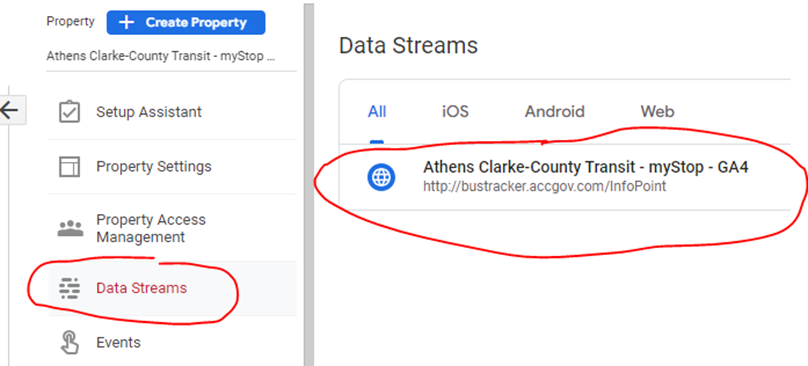The image size is (808, 366).
Task: Click the Property Access Management people icon
Action: click(x=70, y=228)
